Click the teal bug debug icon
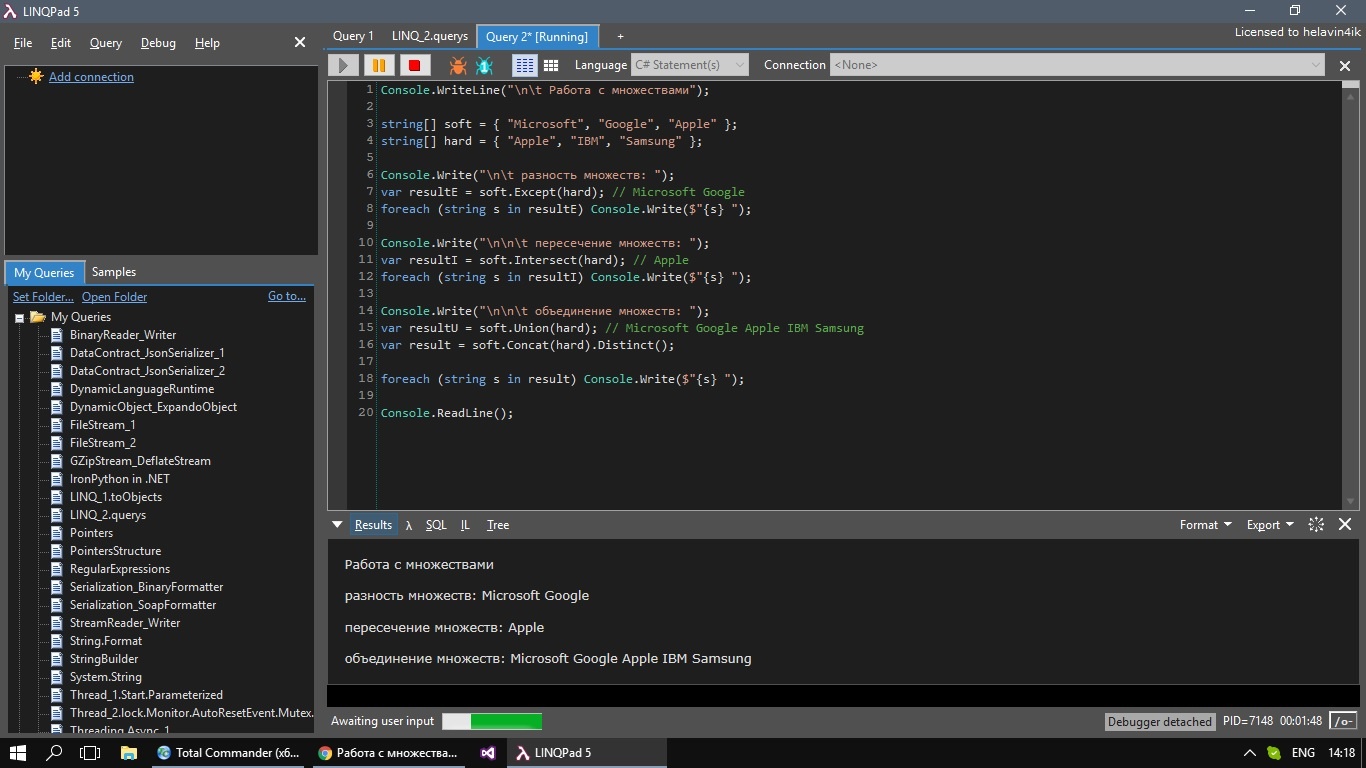The image size is (1366, 768). coord(485,65)
